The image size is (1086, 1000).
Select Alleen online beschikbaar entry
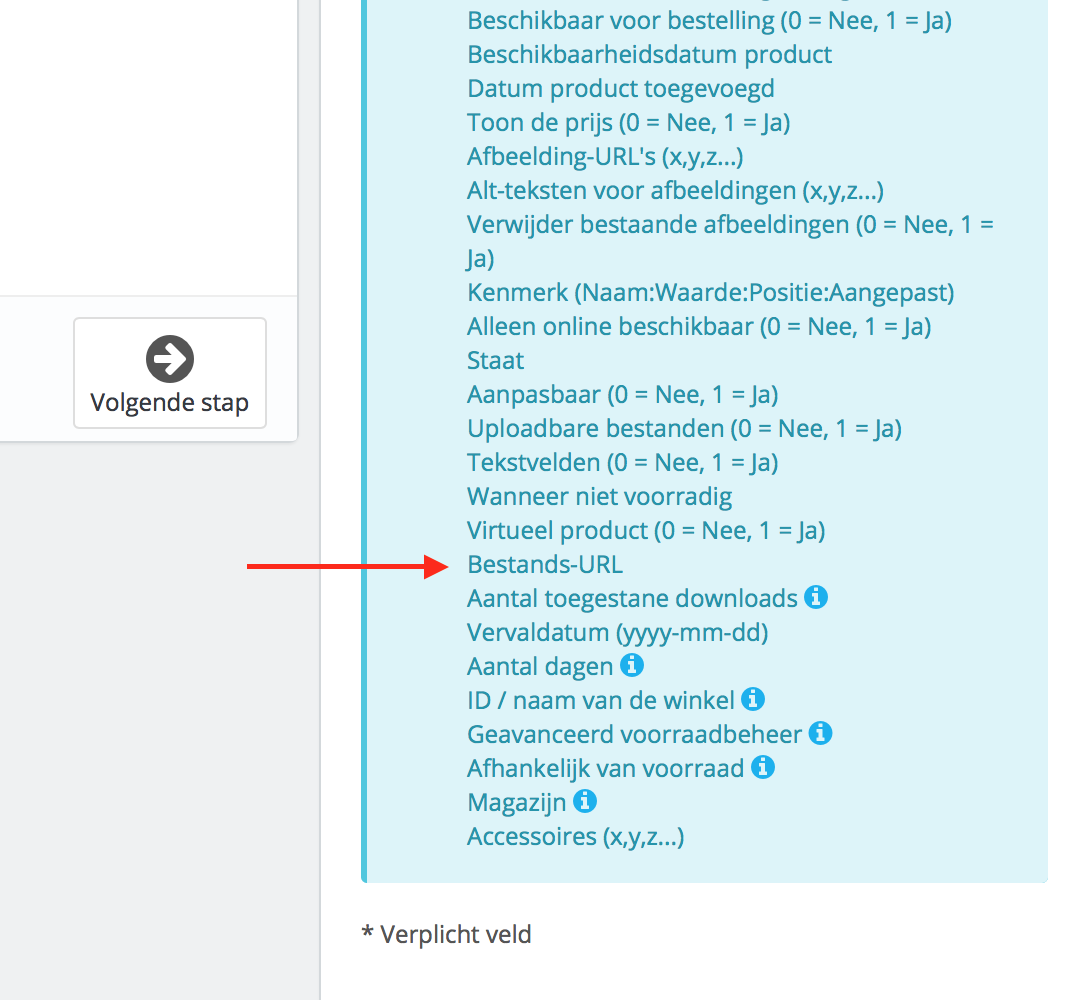tap(699, 326)
